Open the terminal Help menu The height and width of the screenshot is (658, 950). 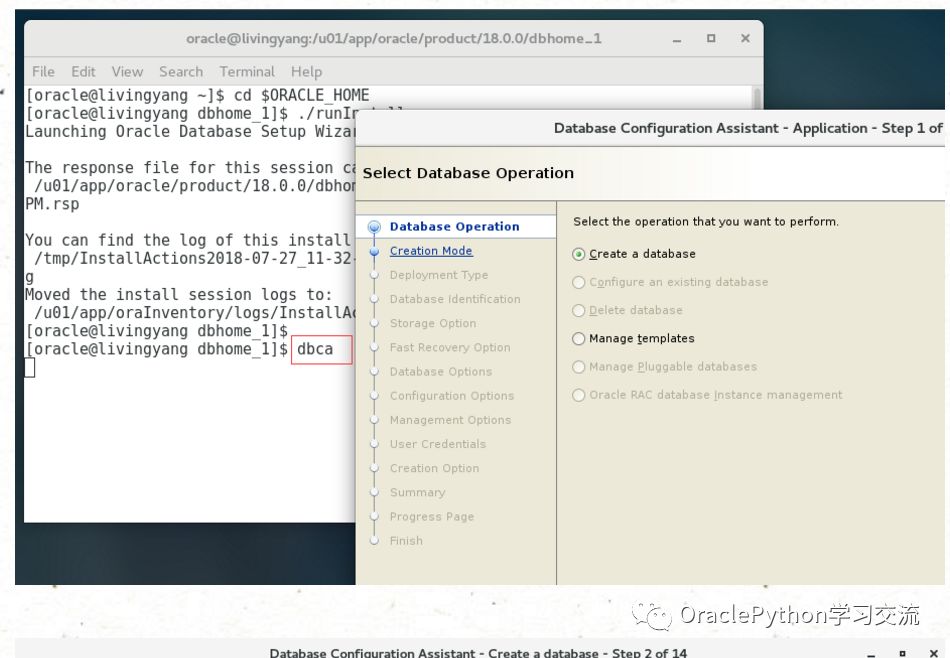click(306, 71)
